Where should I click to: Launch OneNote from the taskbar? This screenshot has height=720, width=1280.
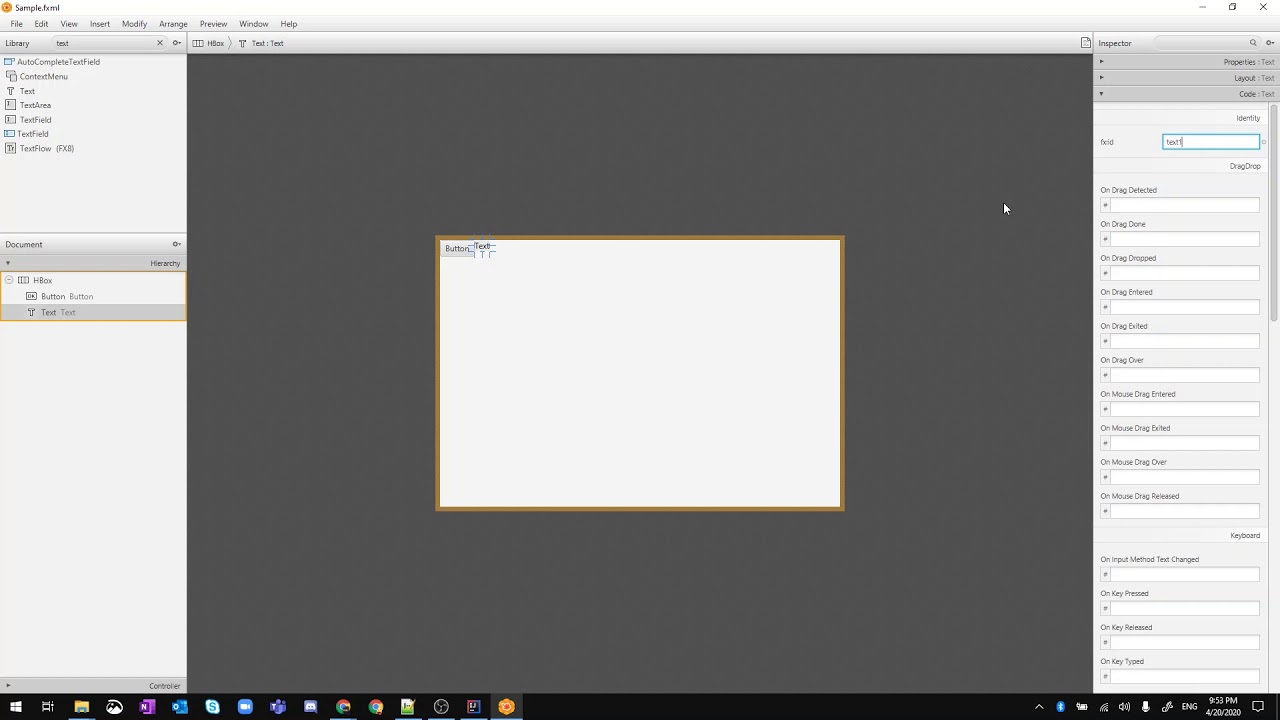point(147,707)
